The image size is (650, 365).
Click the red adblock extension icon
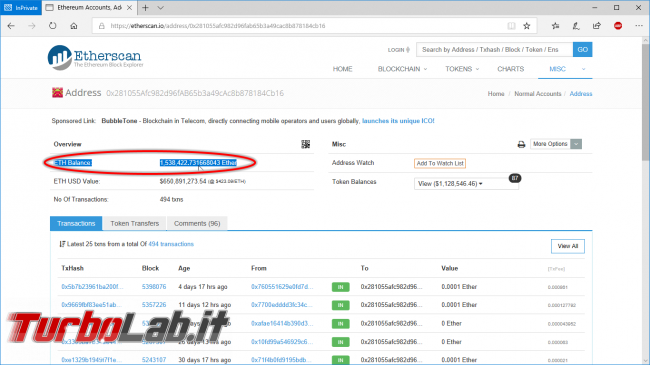point(618,26)
